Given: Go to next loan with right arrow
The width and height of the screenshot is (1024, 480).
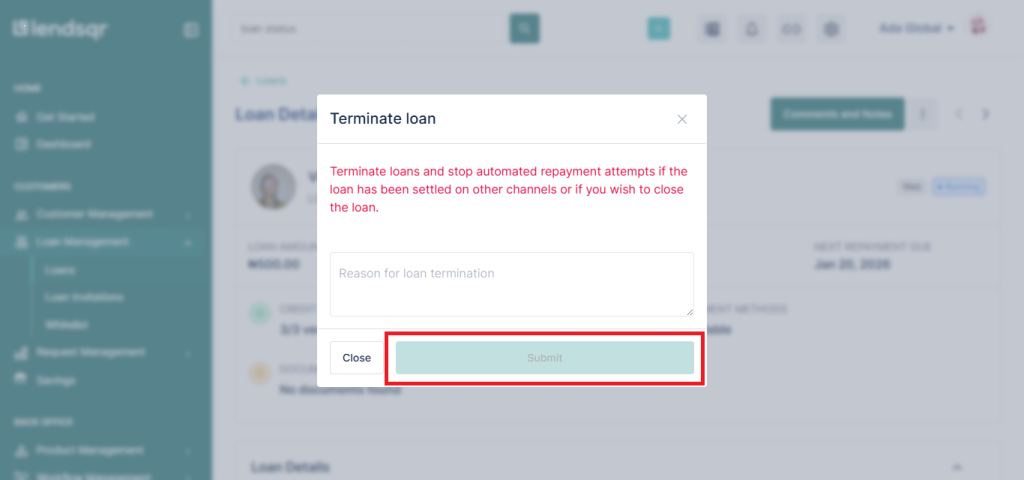Looking at the screenshot, I should pos(986,114).
